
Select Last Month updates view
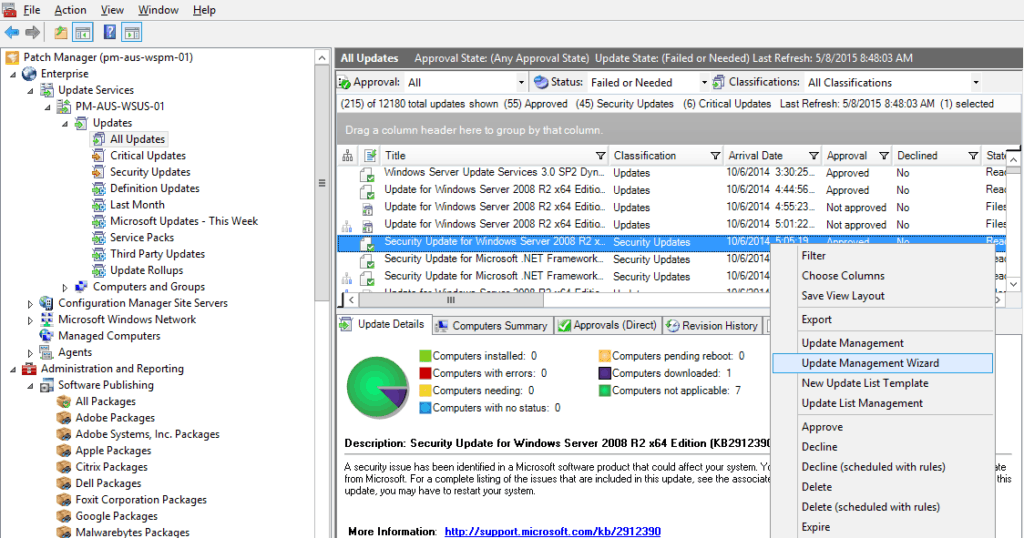coord(137,204)
